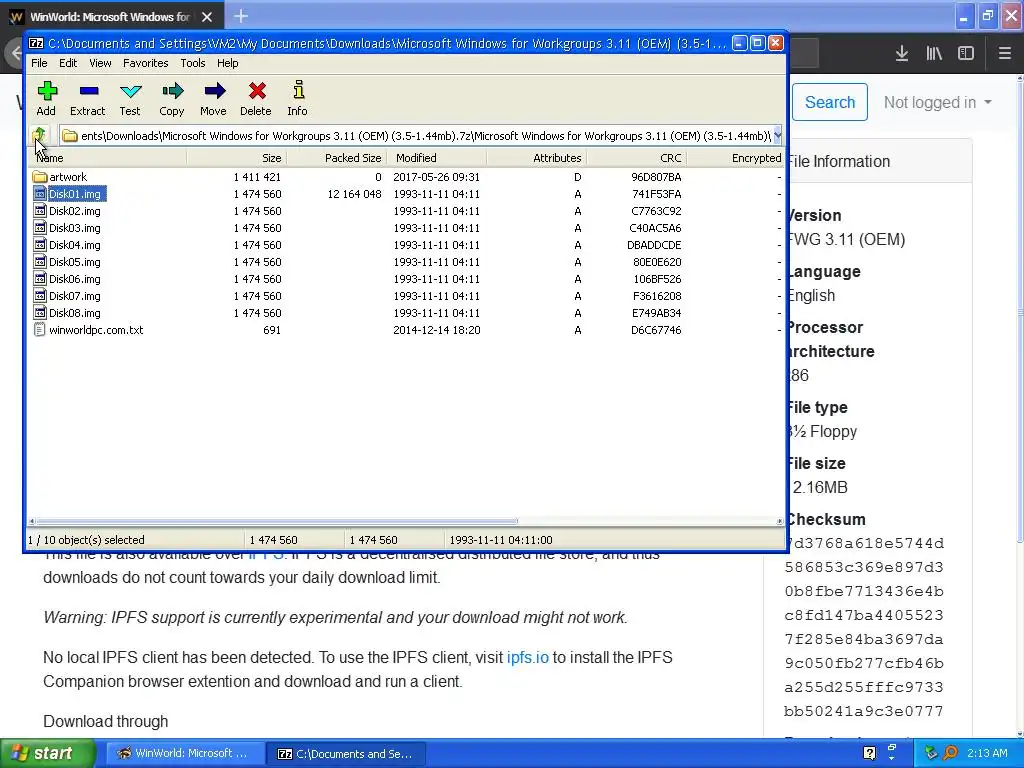Open Firefox downloads arrow icon
The height and width of the screenshot is (768, 1024).
(x=902, y=53)
